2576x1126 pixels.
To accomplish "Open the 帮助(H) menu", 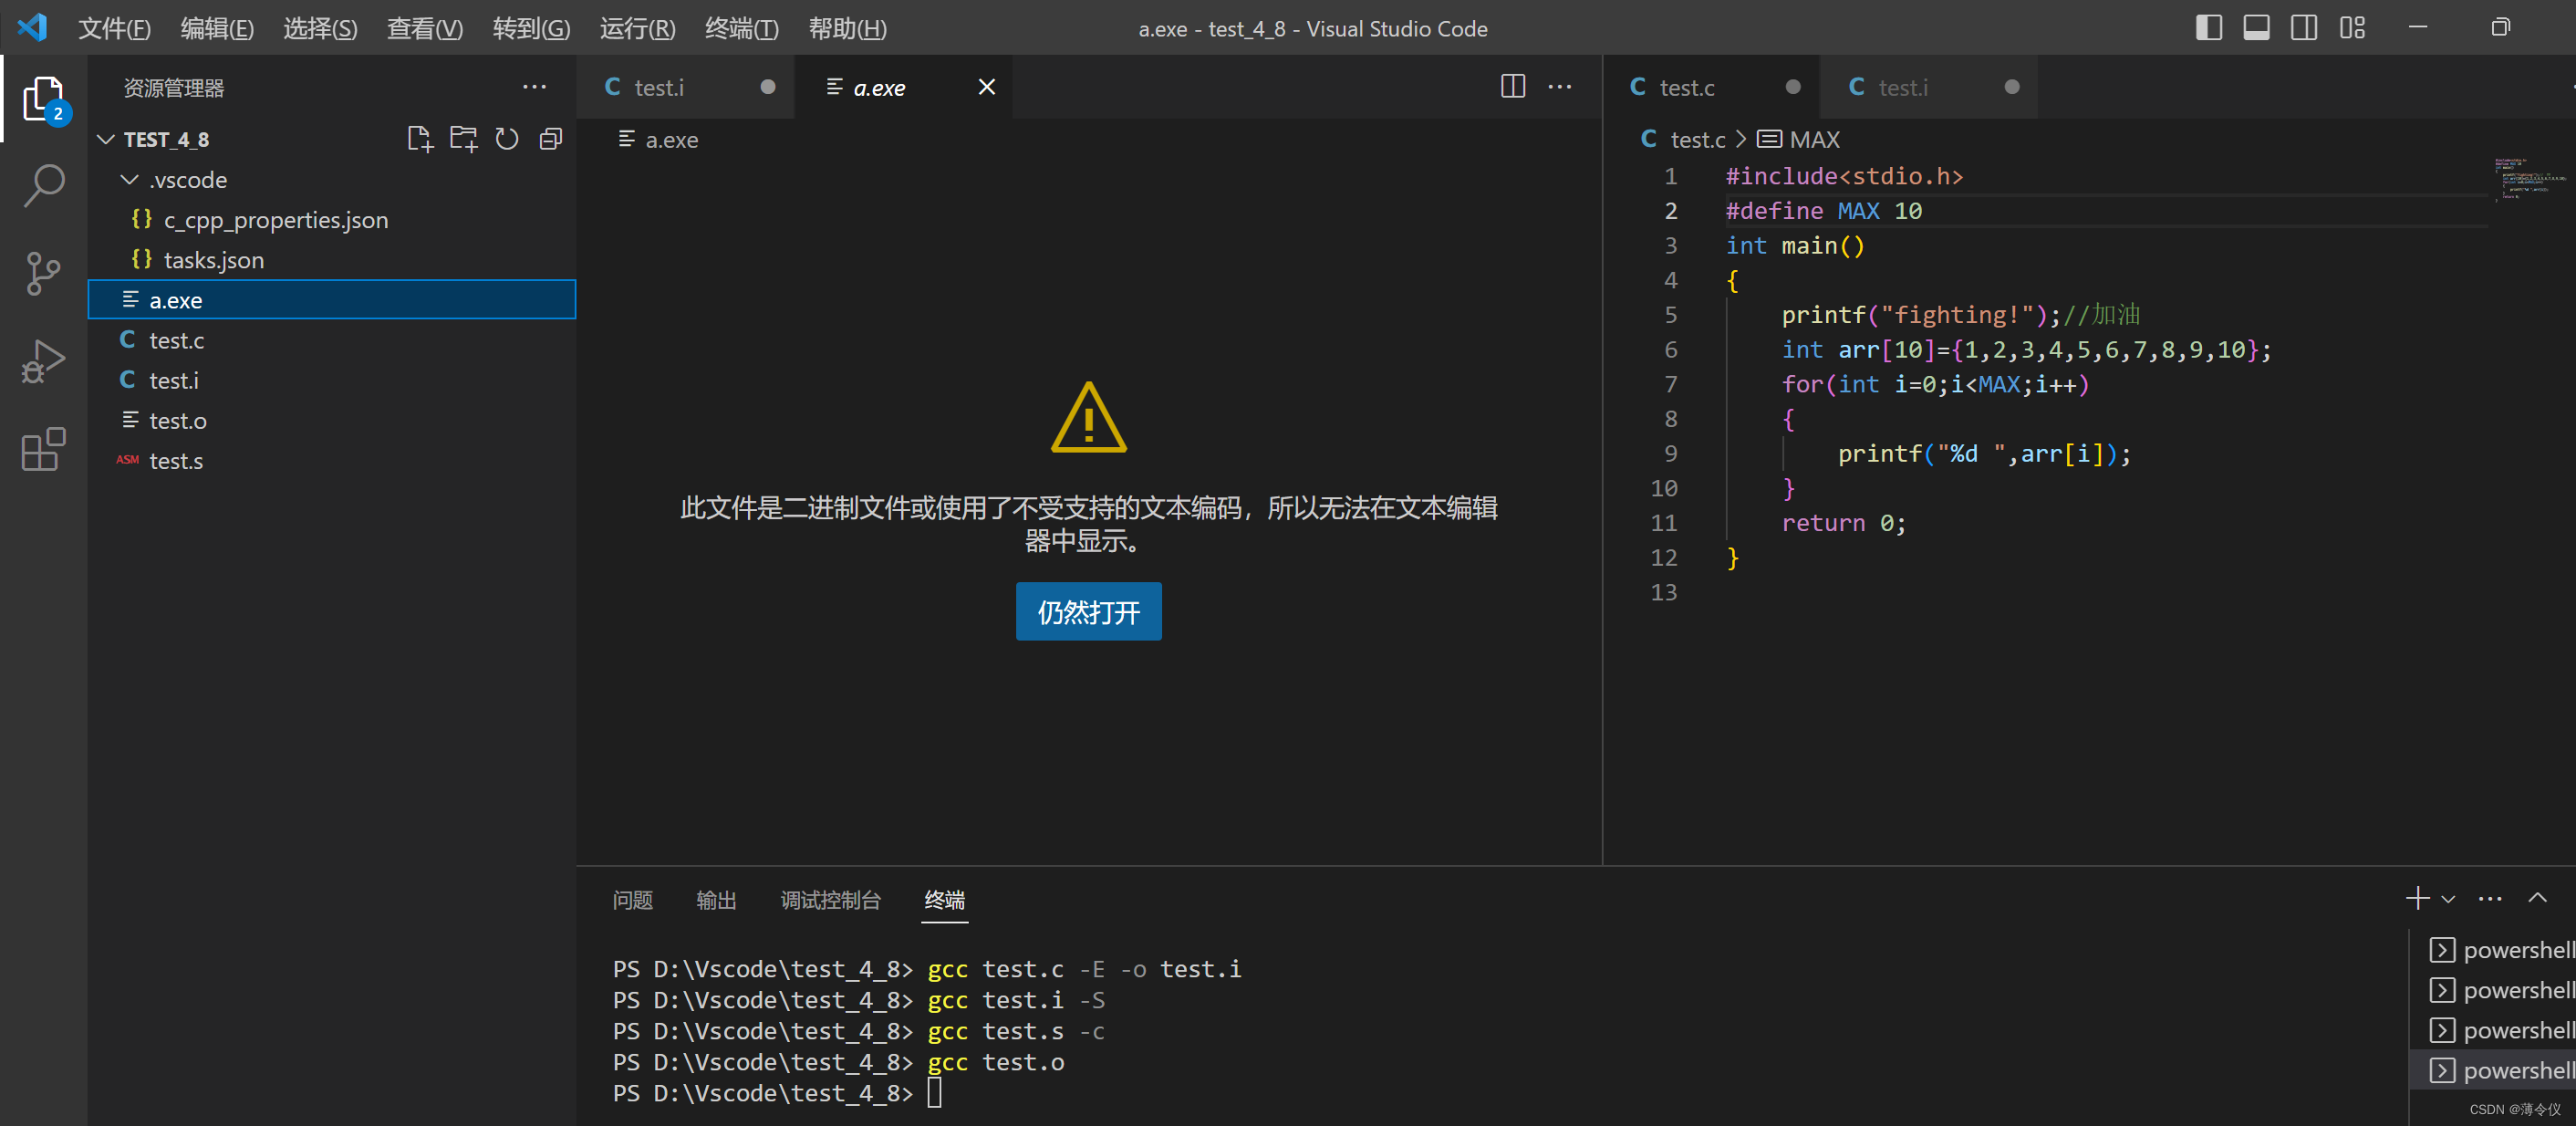I will click(847, 28).
